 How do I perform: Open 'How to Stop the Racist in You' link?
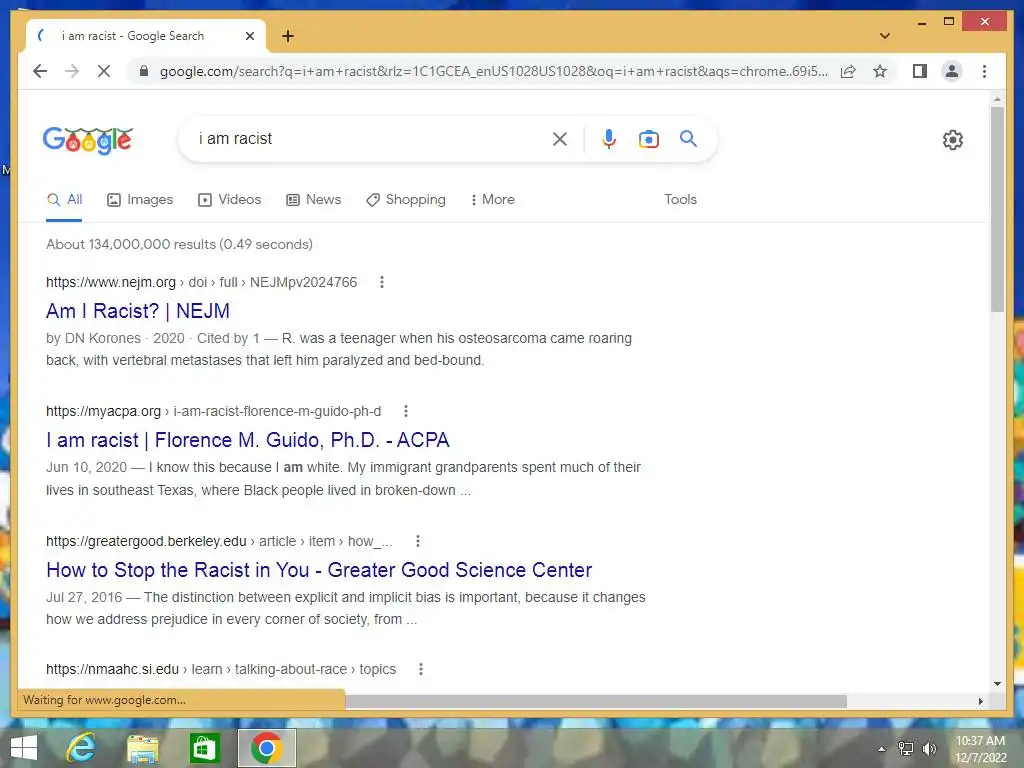[319, 570]
